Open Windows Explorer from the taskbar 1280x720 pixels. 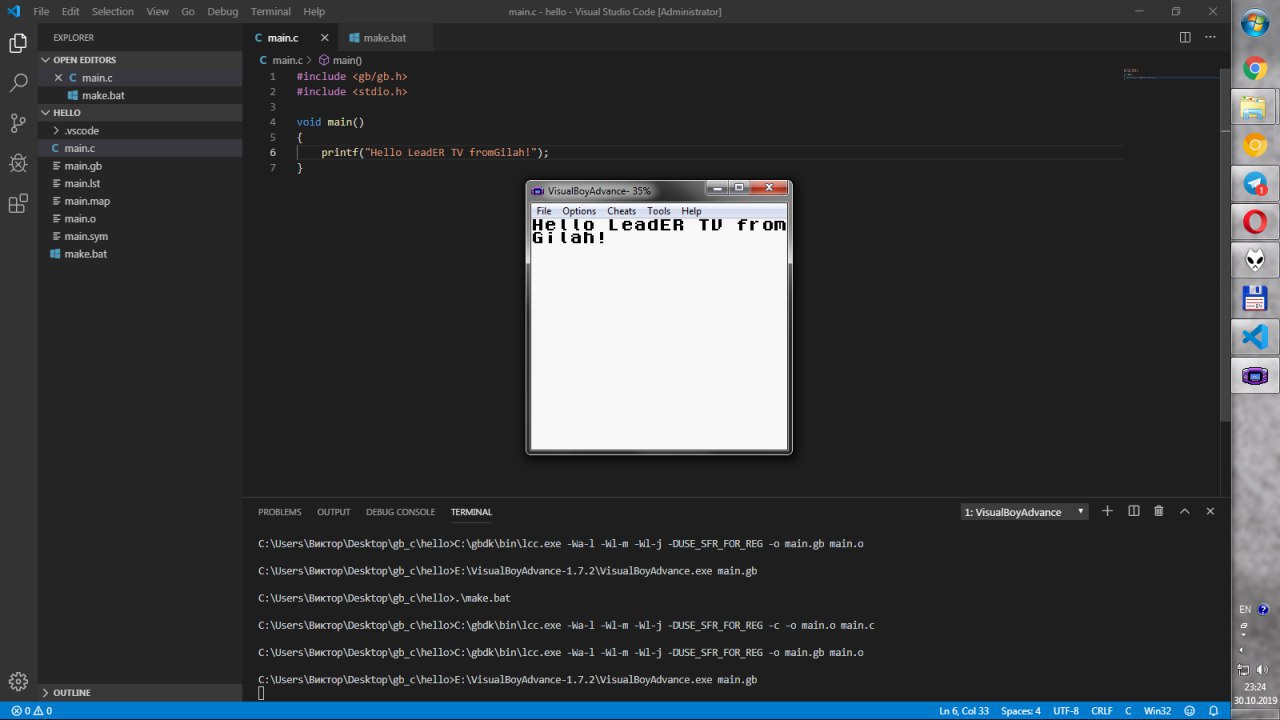1255,108
